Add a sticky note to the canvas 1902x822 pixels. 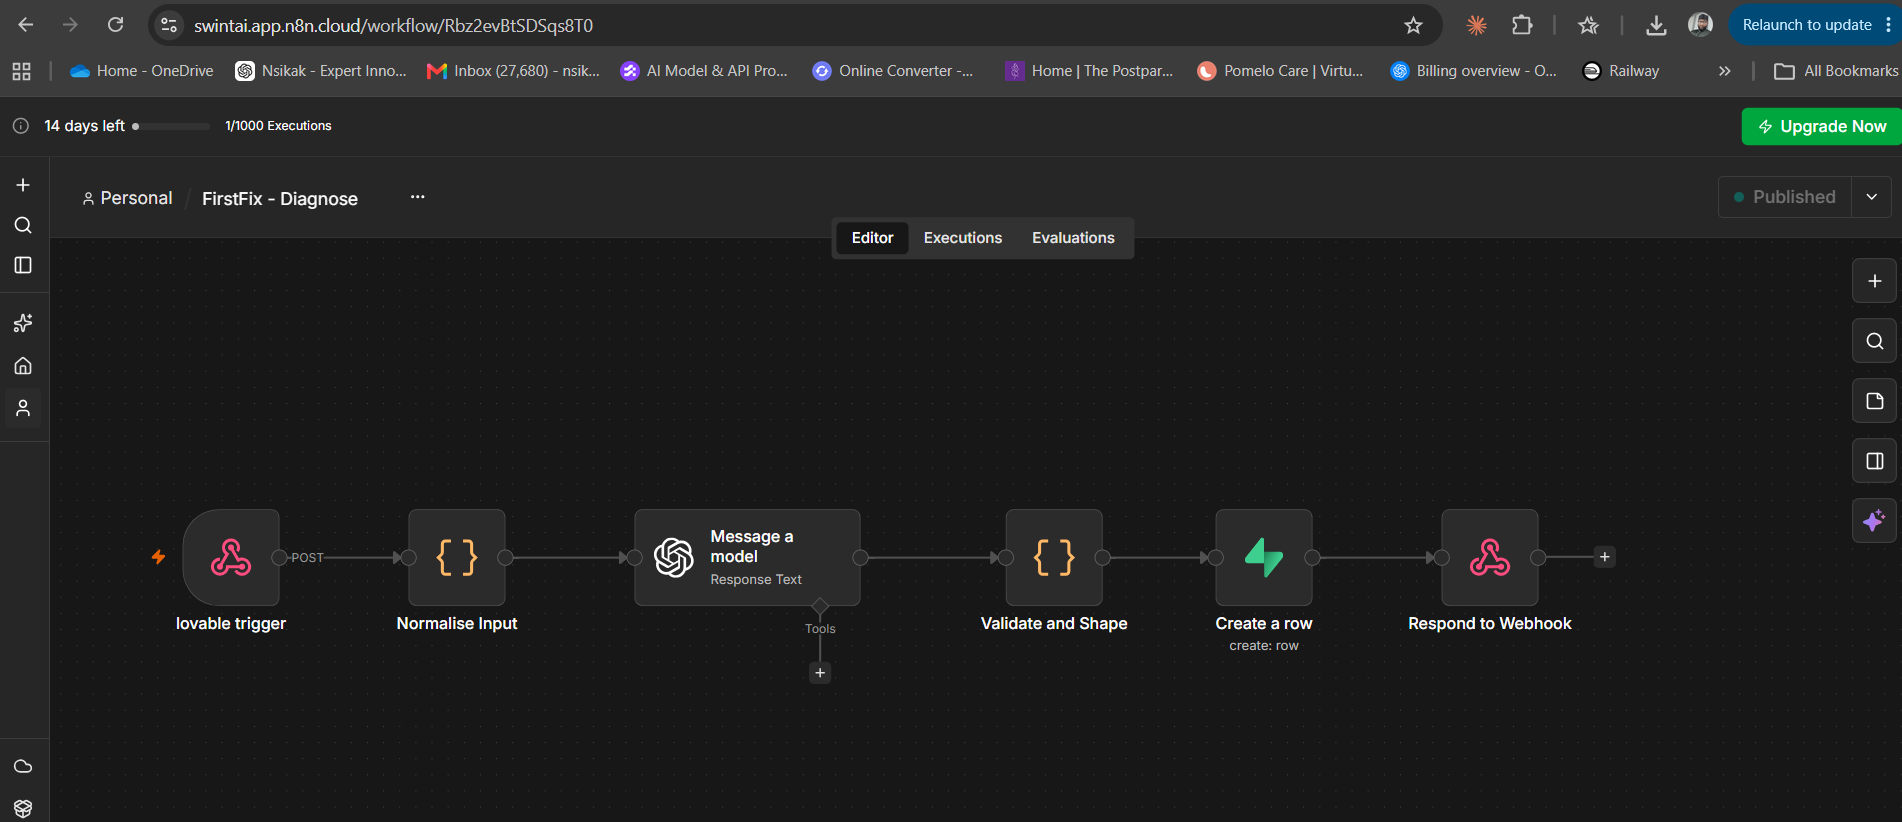1875,401
